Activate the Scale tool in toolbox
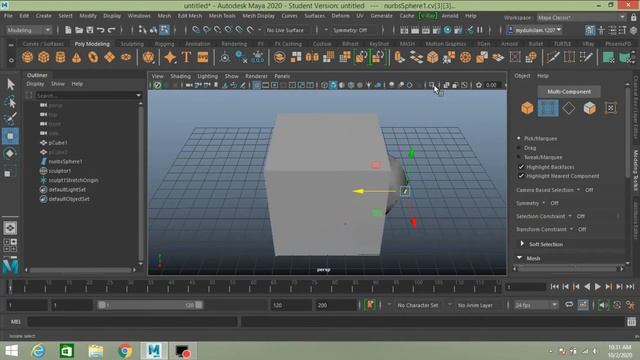640x360 pixels. (x=8, y=173)
